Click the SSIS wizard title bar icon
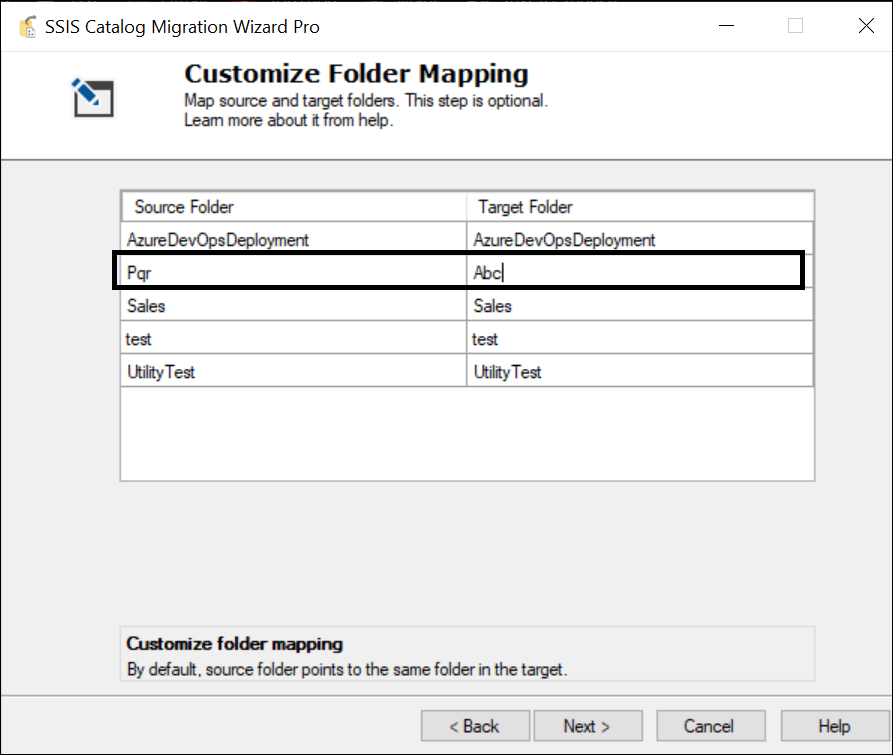This screenshot has height=755, width=893. 27,27
